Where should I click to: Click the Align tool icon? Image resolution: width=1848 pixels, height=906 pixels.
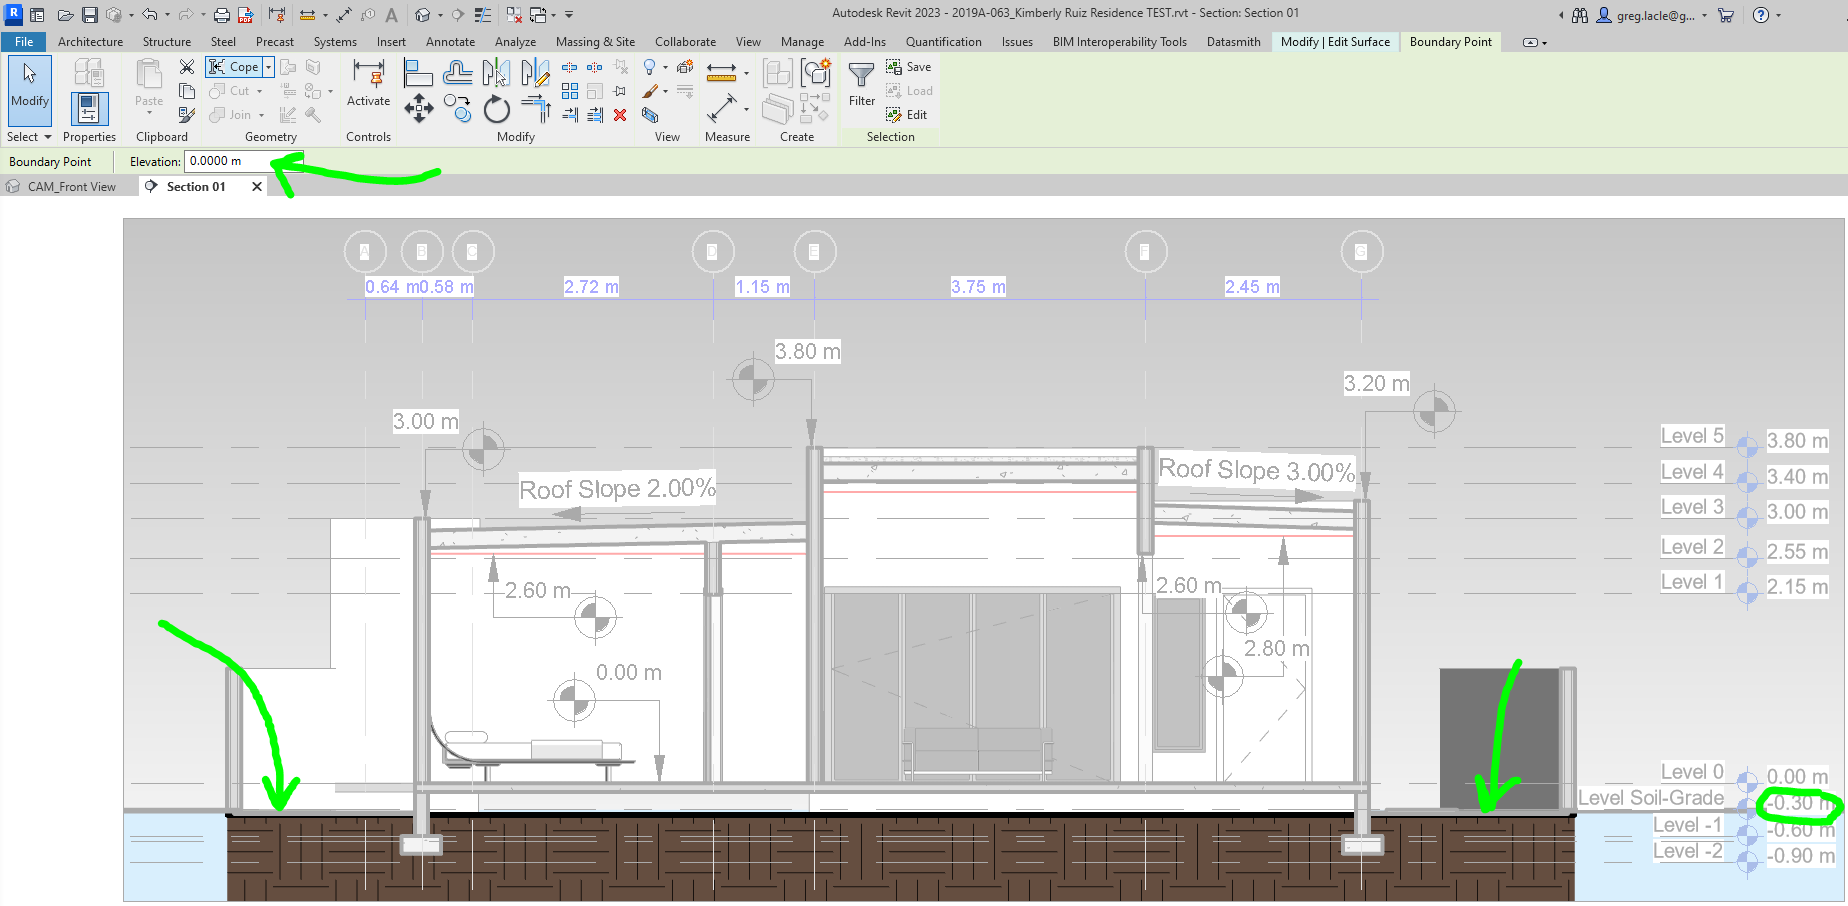pos(418,72)
